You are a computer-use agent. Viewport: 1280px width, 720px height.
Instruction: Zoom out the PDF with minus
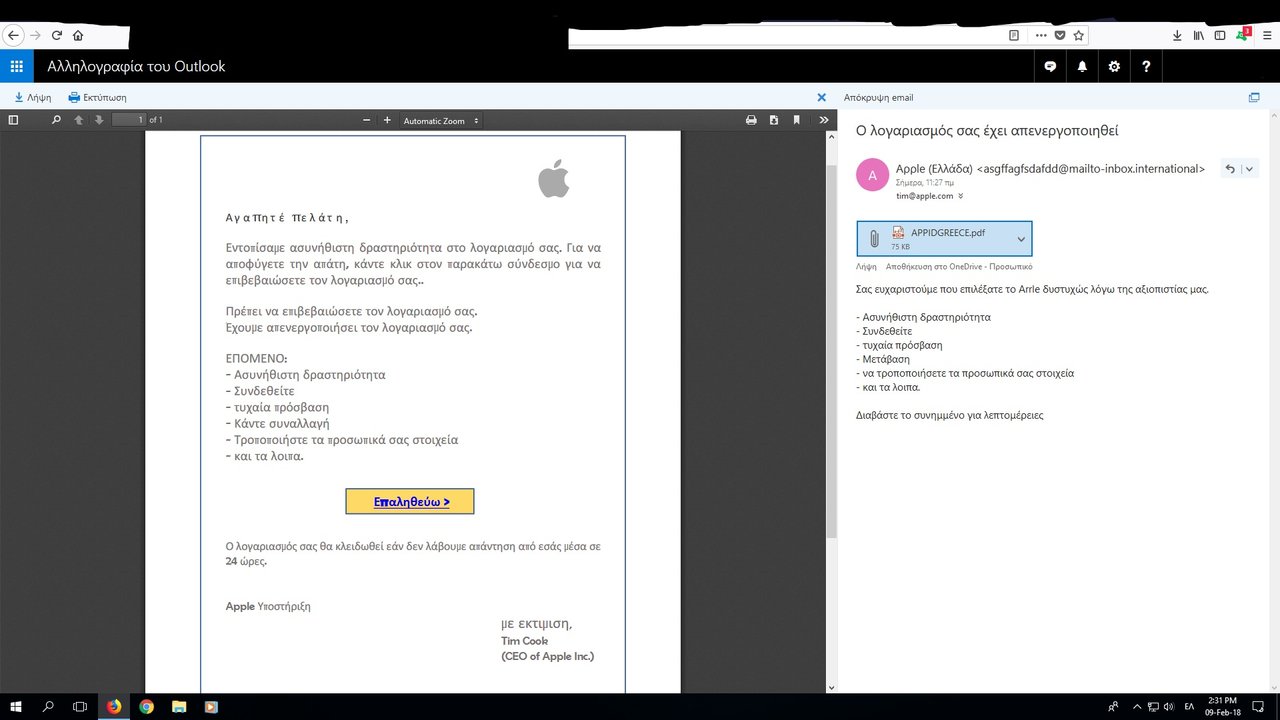point(367,120)
